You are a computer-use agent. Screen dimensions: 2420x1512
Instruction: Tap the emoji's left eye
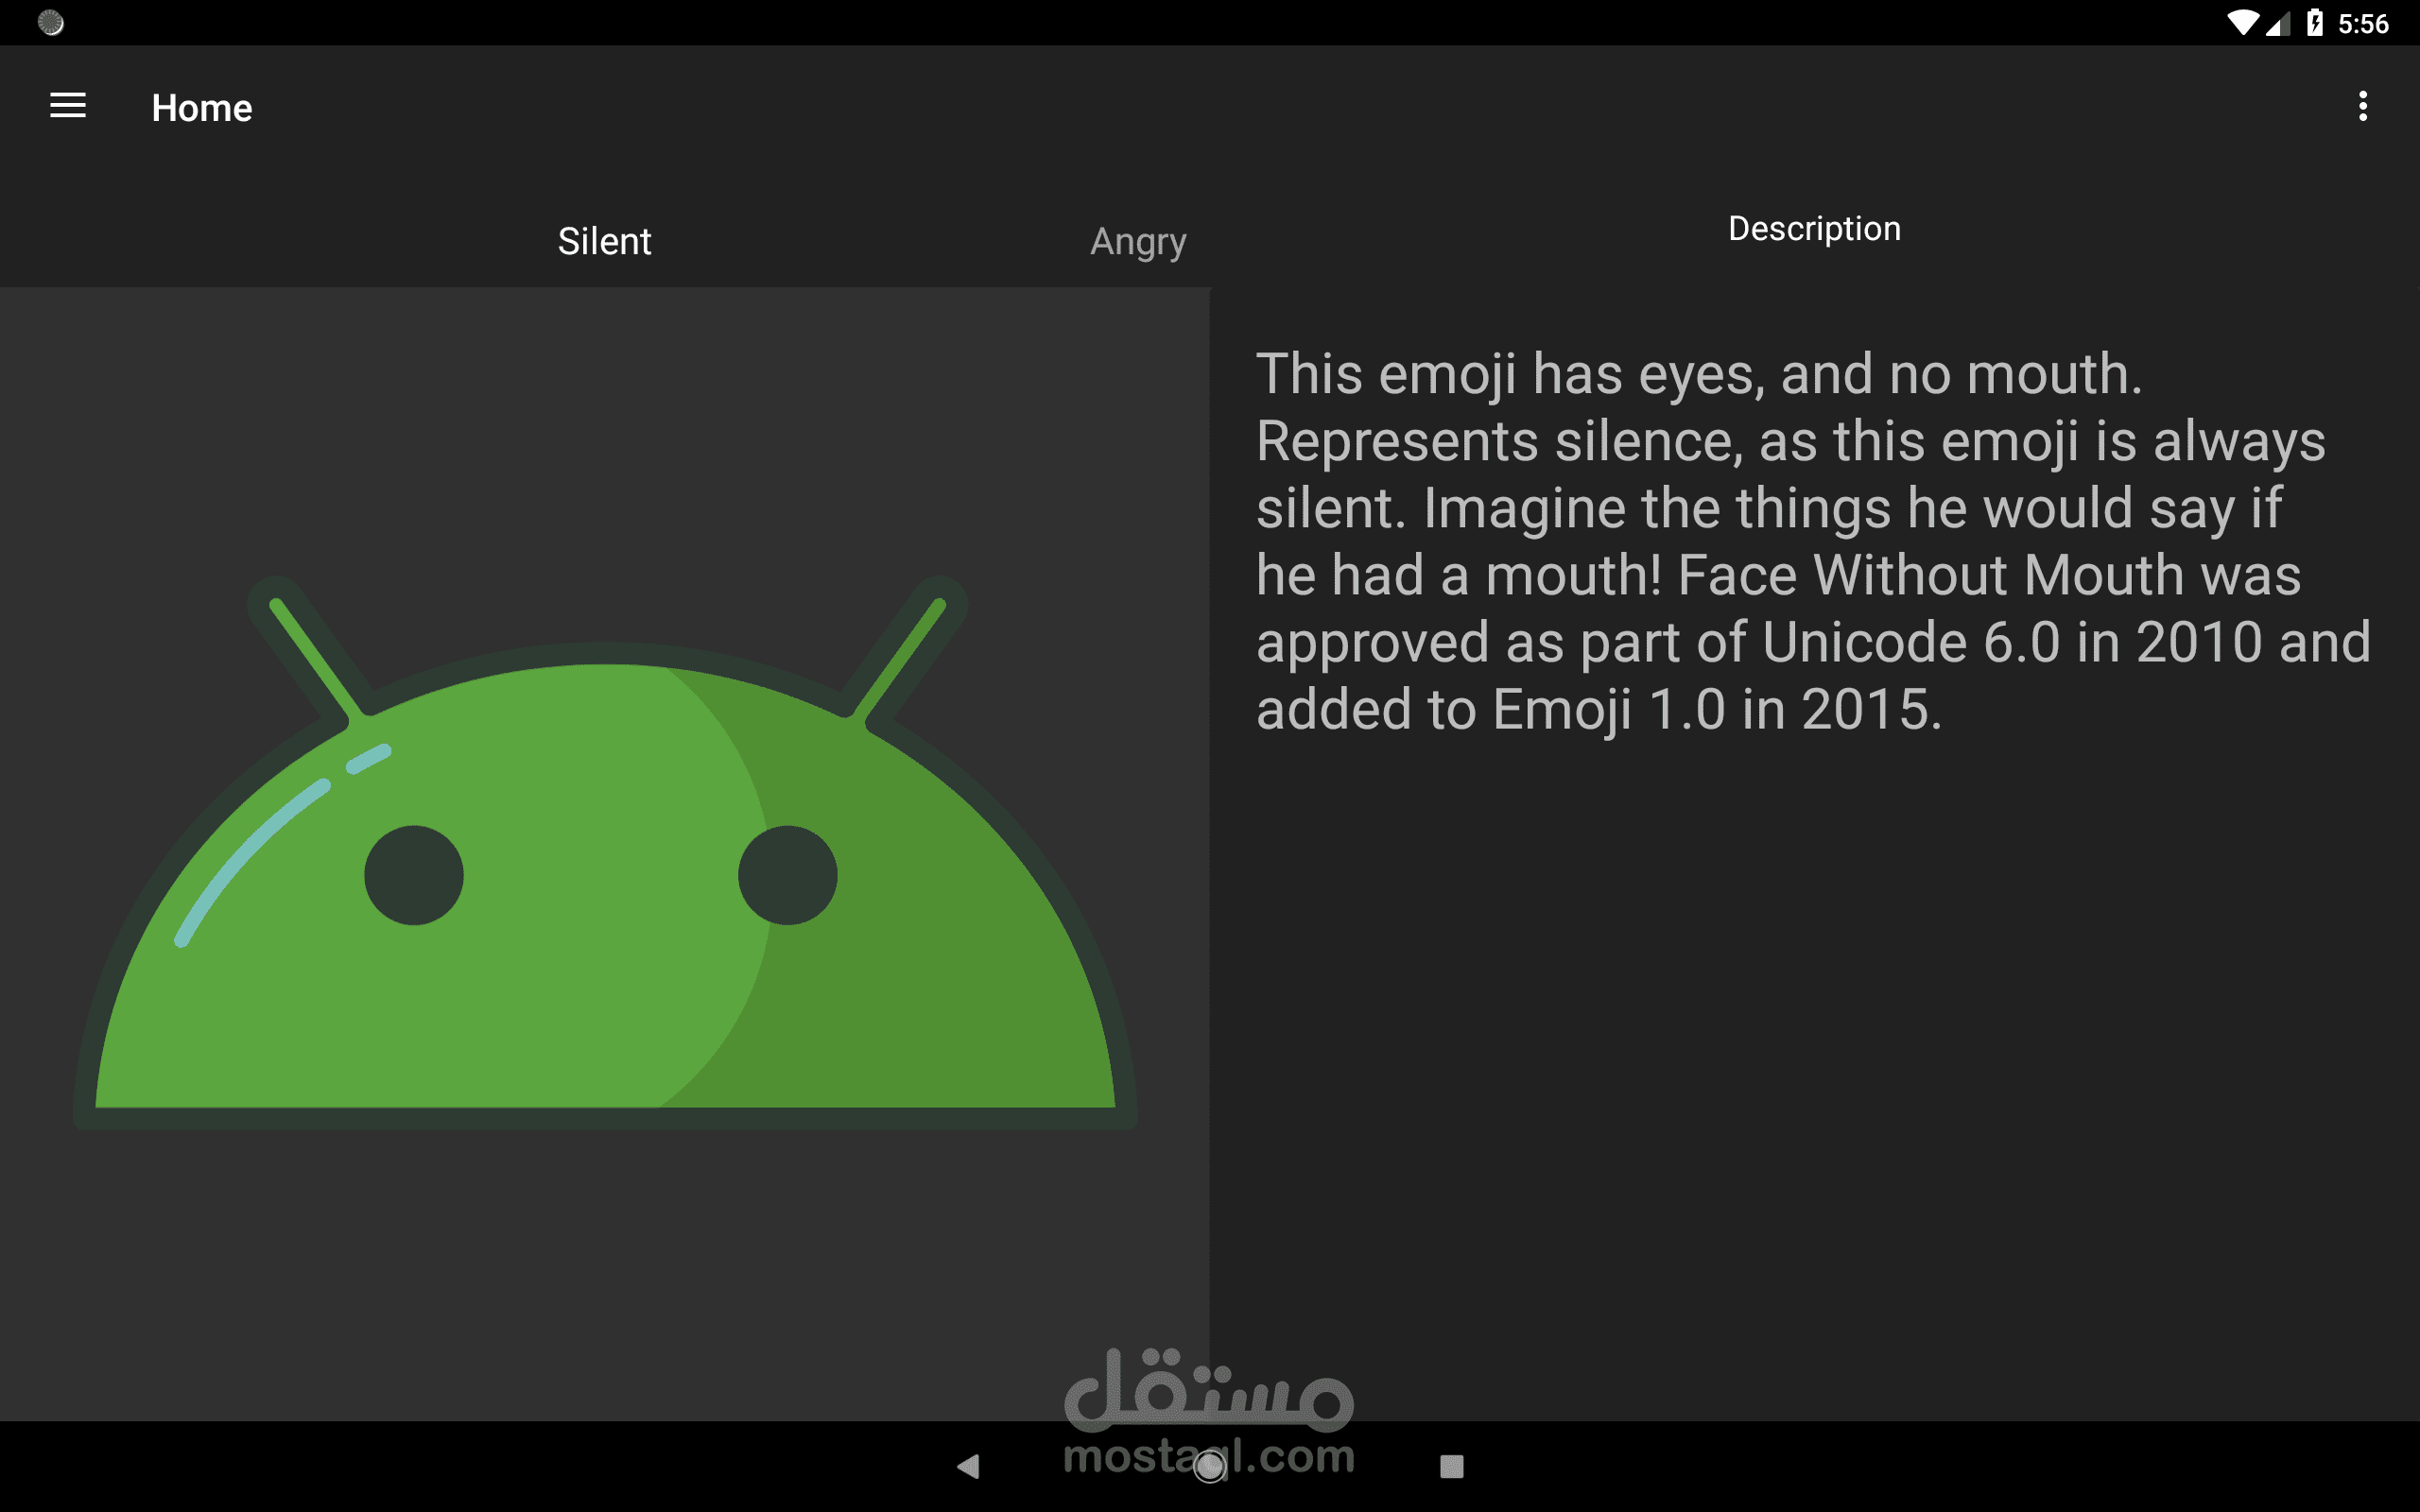coord(413,875)
